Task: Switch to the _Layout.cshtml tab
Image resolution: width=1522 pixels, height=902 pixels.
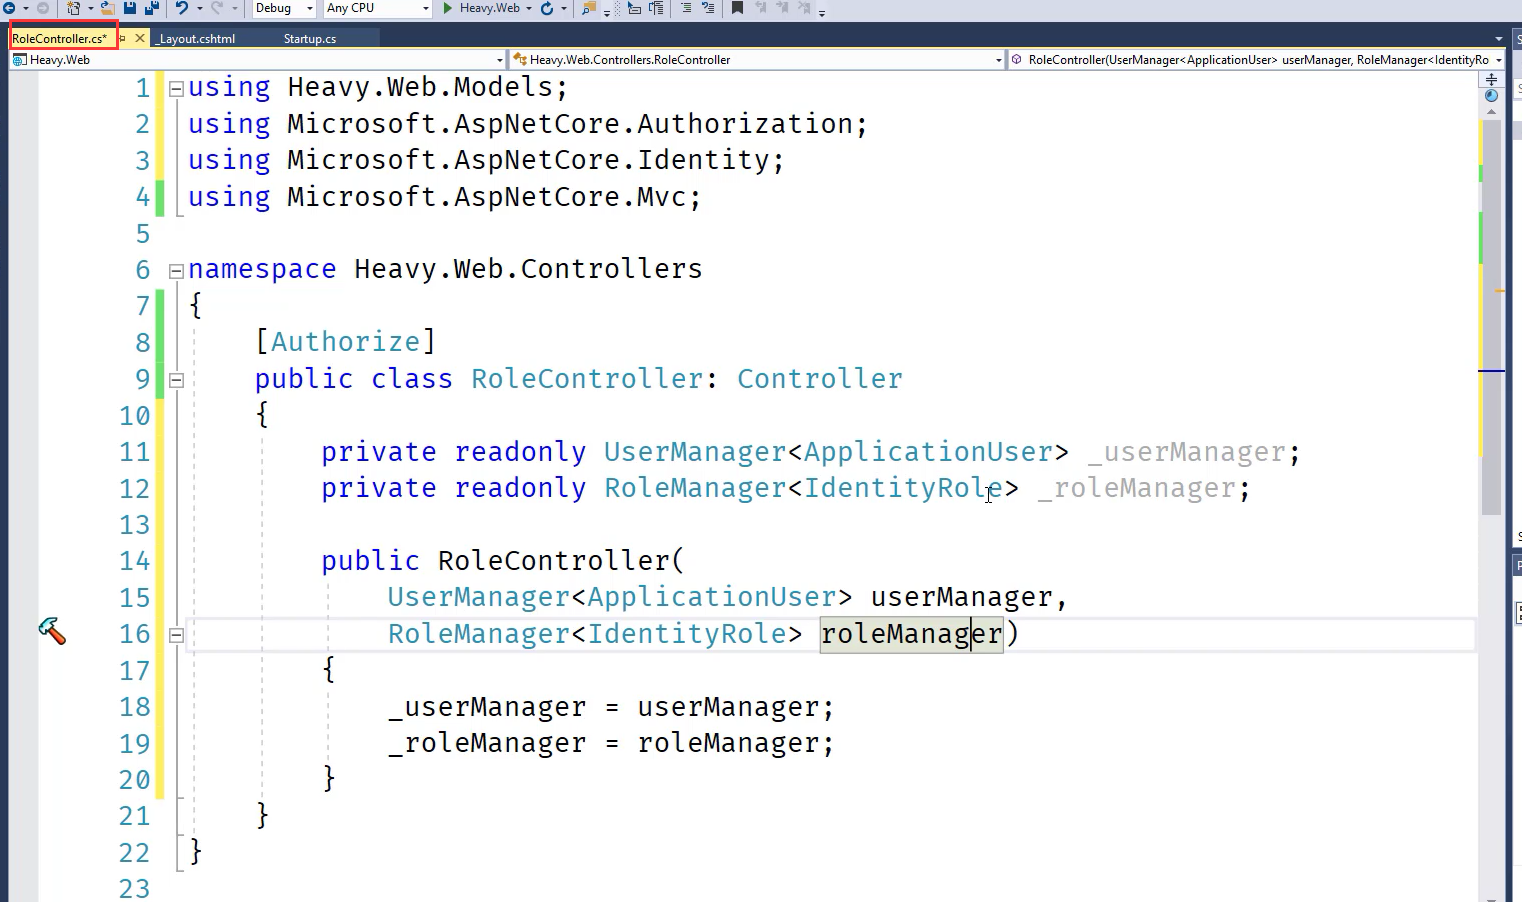Action: point(197,39)
